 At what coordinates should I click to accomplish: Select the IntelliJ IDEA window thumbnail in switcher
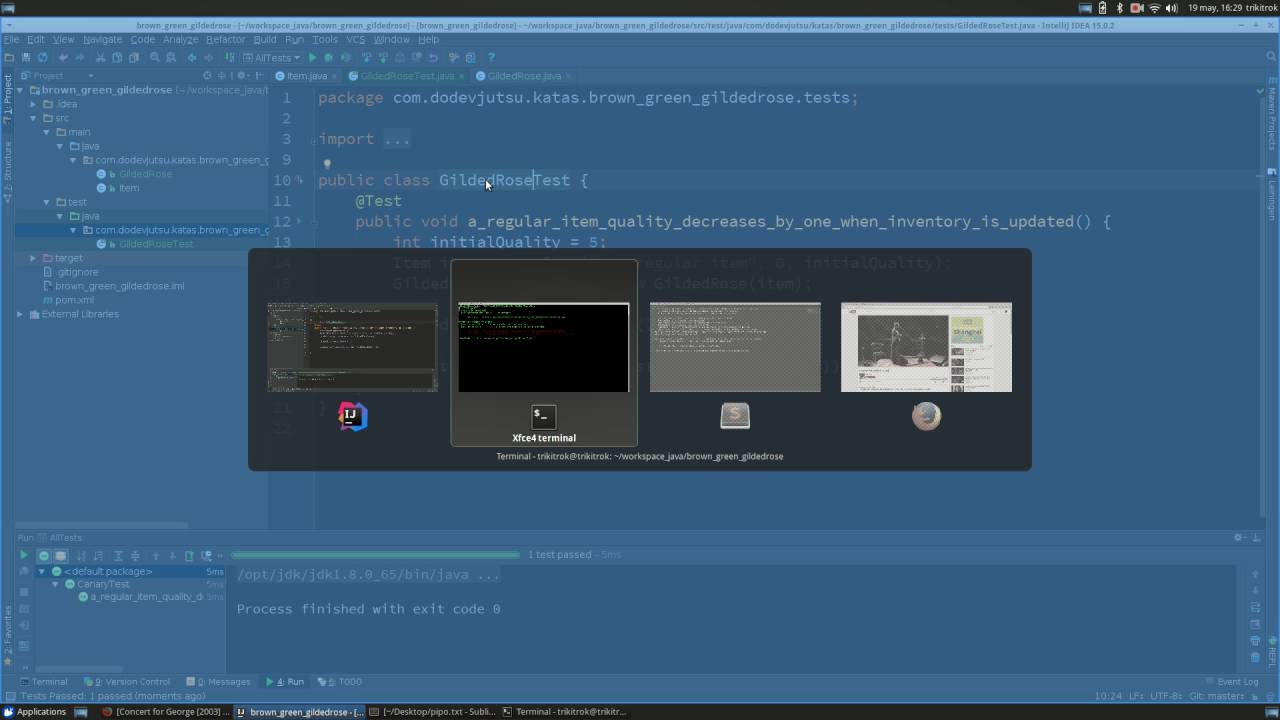[x=352, y=347]
